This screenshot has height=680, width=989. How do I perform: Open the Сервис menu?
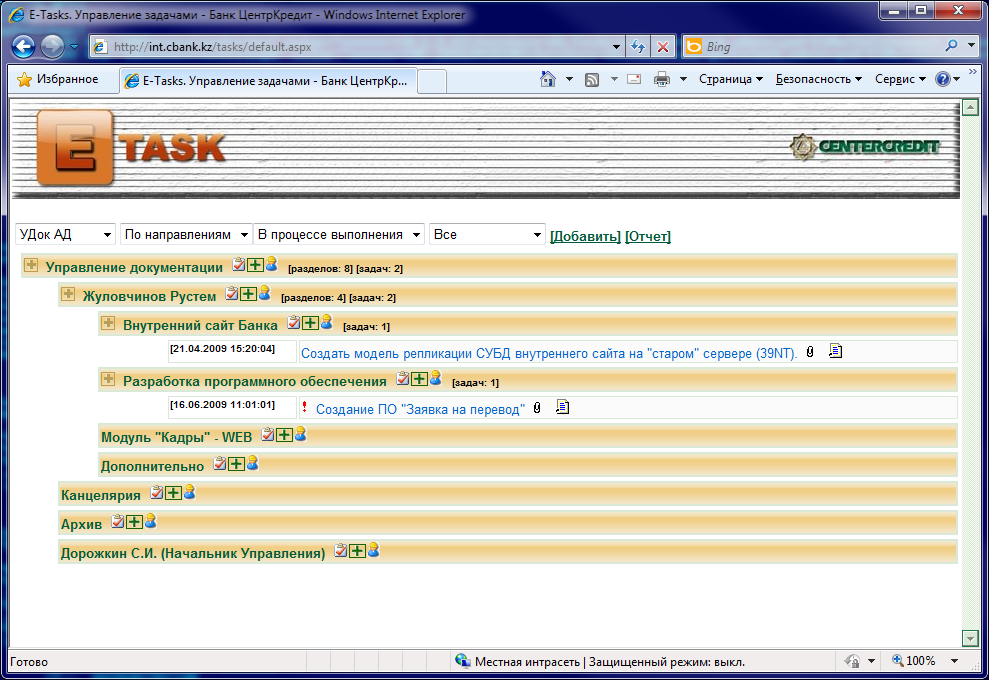pos(900,79)
